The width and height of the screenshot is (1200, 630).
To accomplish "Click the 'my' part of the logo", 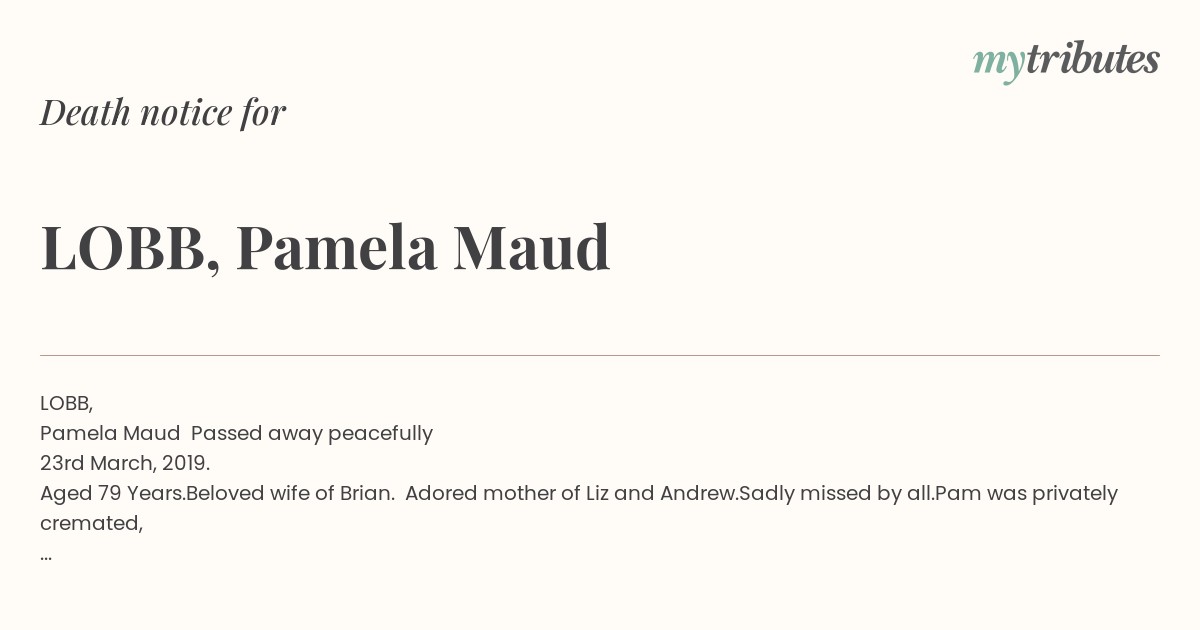I will [x=999, y=65].
